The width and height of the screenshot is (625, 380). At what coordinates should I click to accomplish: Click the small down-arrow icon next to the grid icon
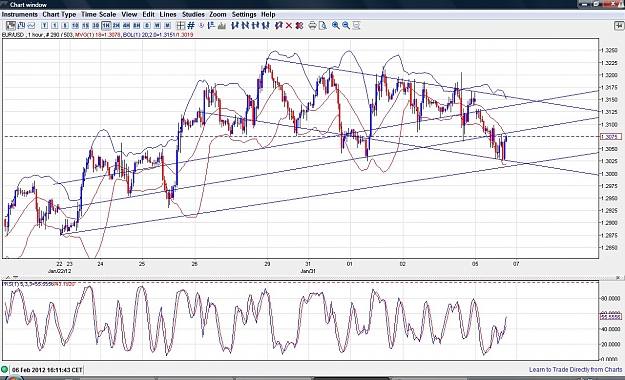[201, 26]
